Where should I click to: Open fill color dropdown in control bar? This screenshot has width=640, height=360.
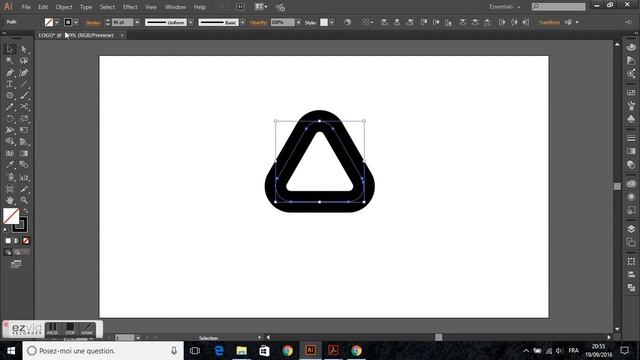pos(57,22)
